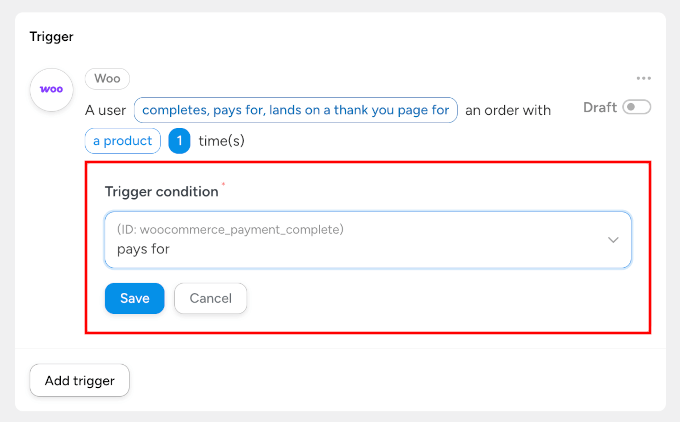Click the selected "pays for" value

(143, 249)
